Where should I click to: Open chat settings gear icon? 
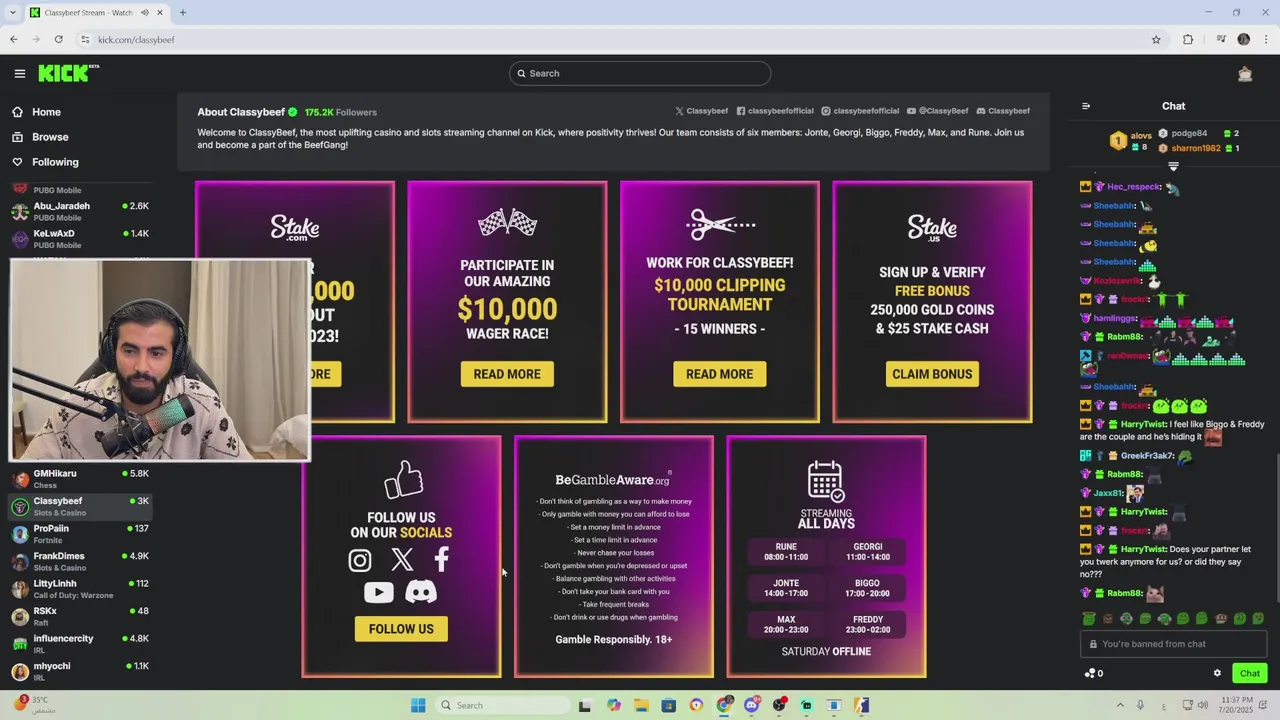point(1217,673)
